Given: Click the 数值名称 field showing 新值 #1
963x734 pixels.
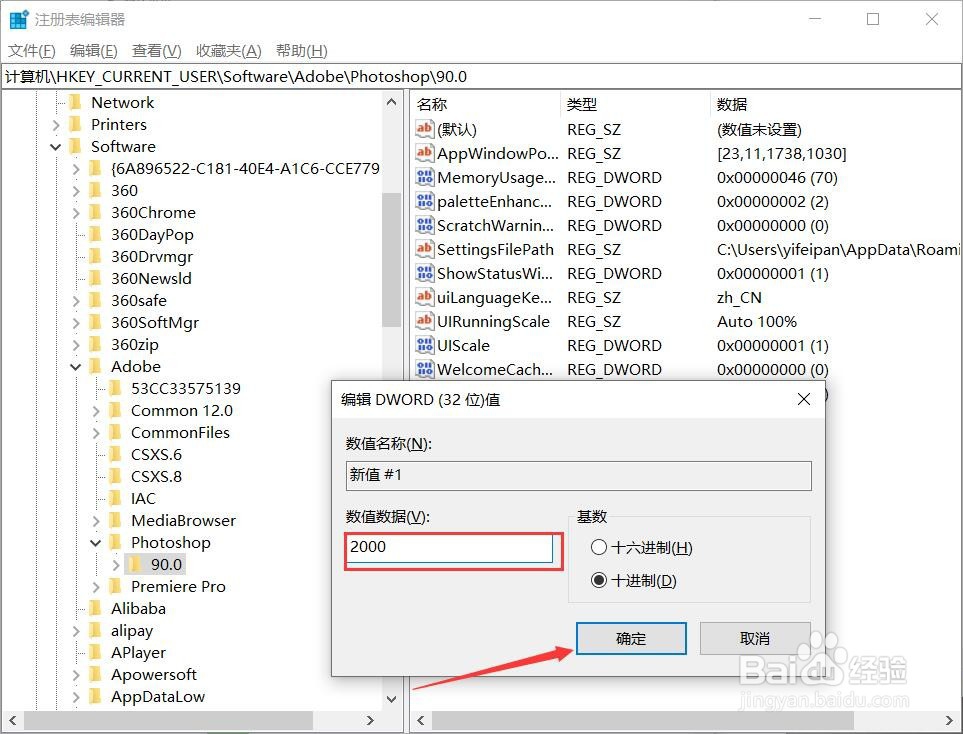Looking at the screenshot, I should point(579,475).
